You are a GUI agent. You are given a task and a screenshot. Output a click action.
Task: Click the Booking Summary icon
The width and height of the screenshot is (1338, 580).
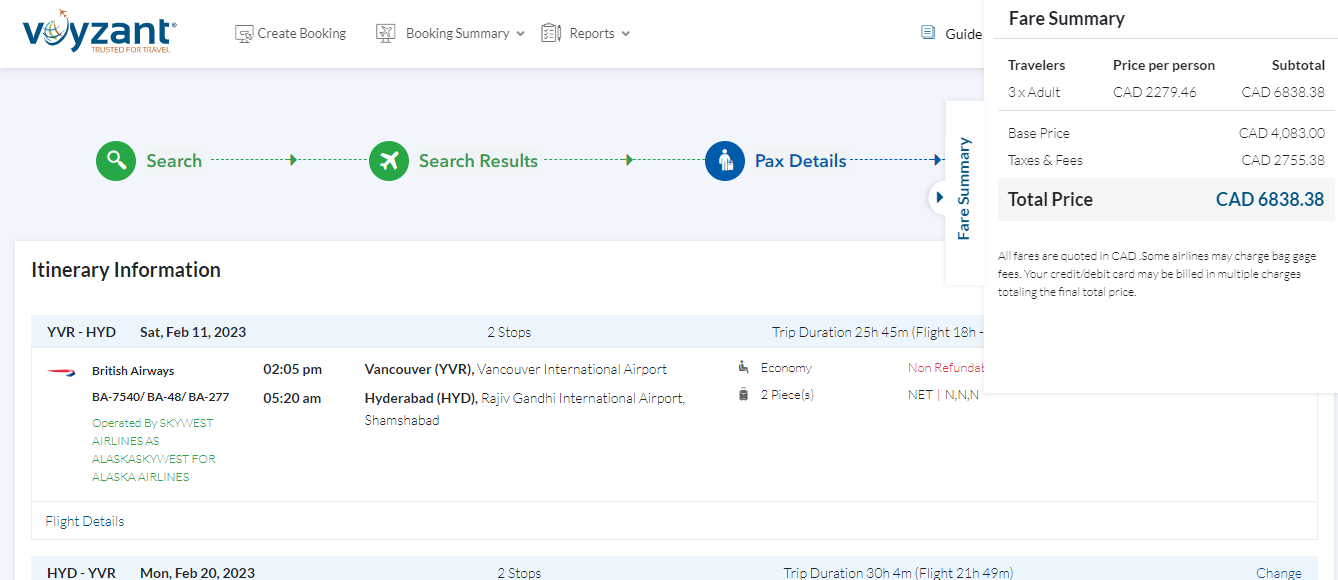tap(386, 34)
